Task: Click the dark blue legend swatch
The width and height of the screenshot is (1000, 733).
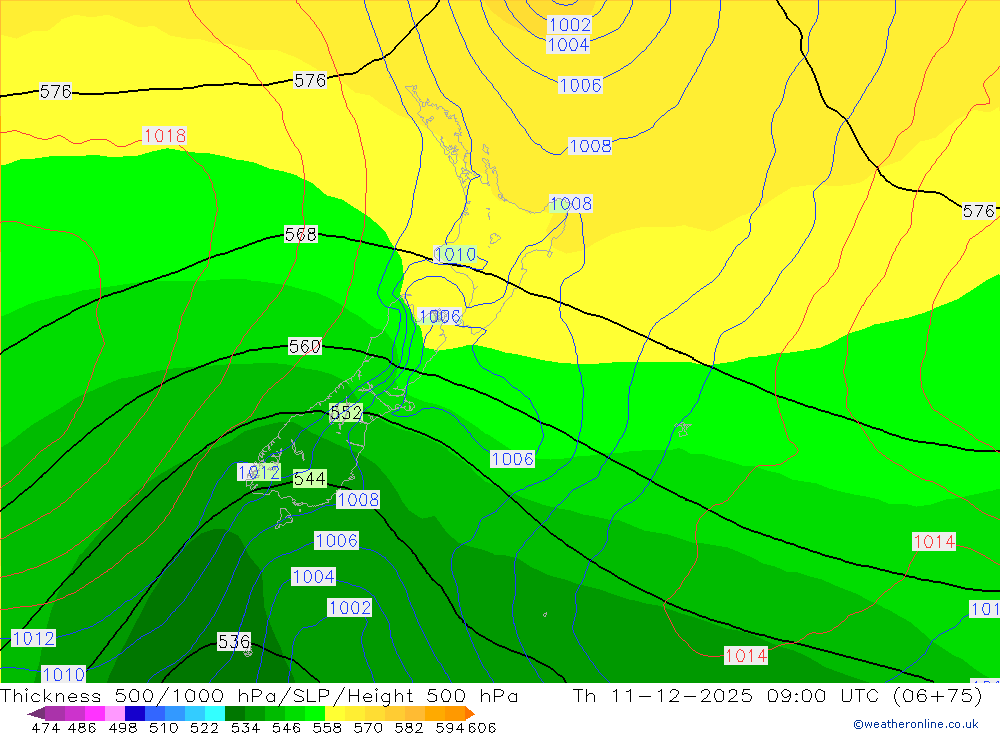Action: click(x=135, y=713)
